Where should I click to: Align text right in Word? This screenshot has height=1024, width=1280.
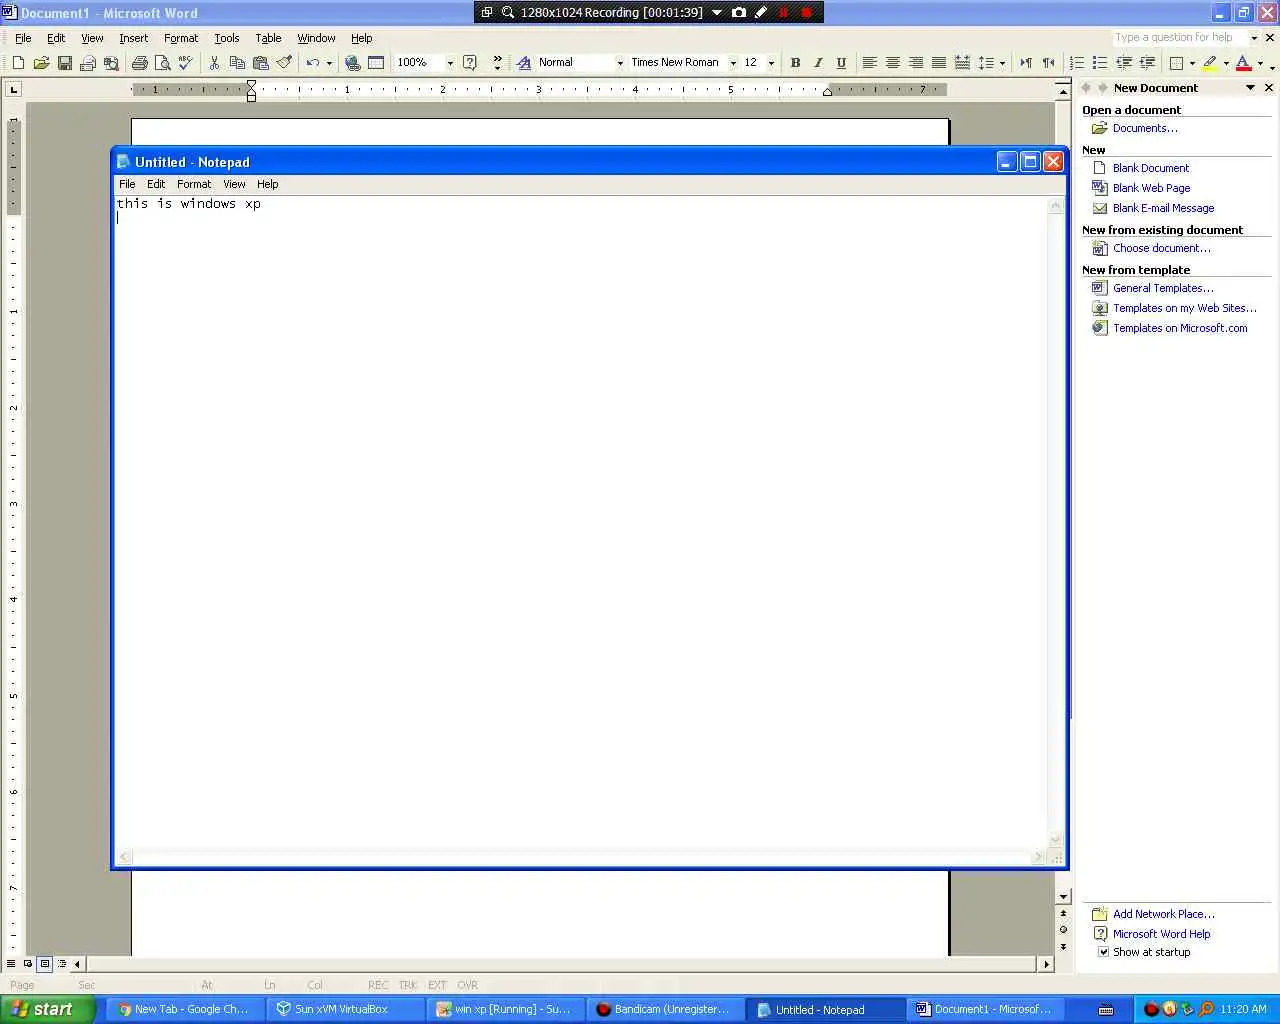(915, 62)
